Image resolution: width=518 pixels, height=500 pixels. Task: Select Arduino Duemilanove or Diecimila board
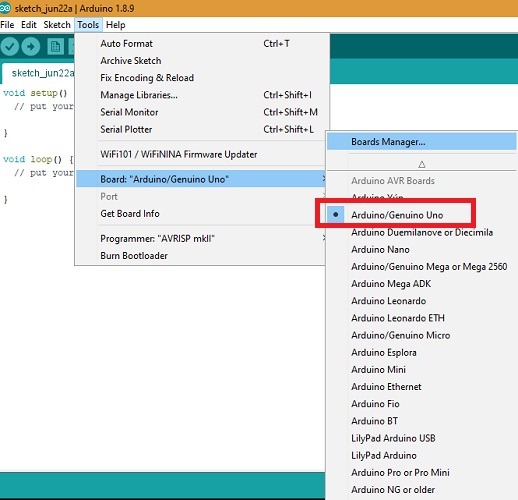[422, 232]
